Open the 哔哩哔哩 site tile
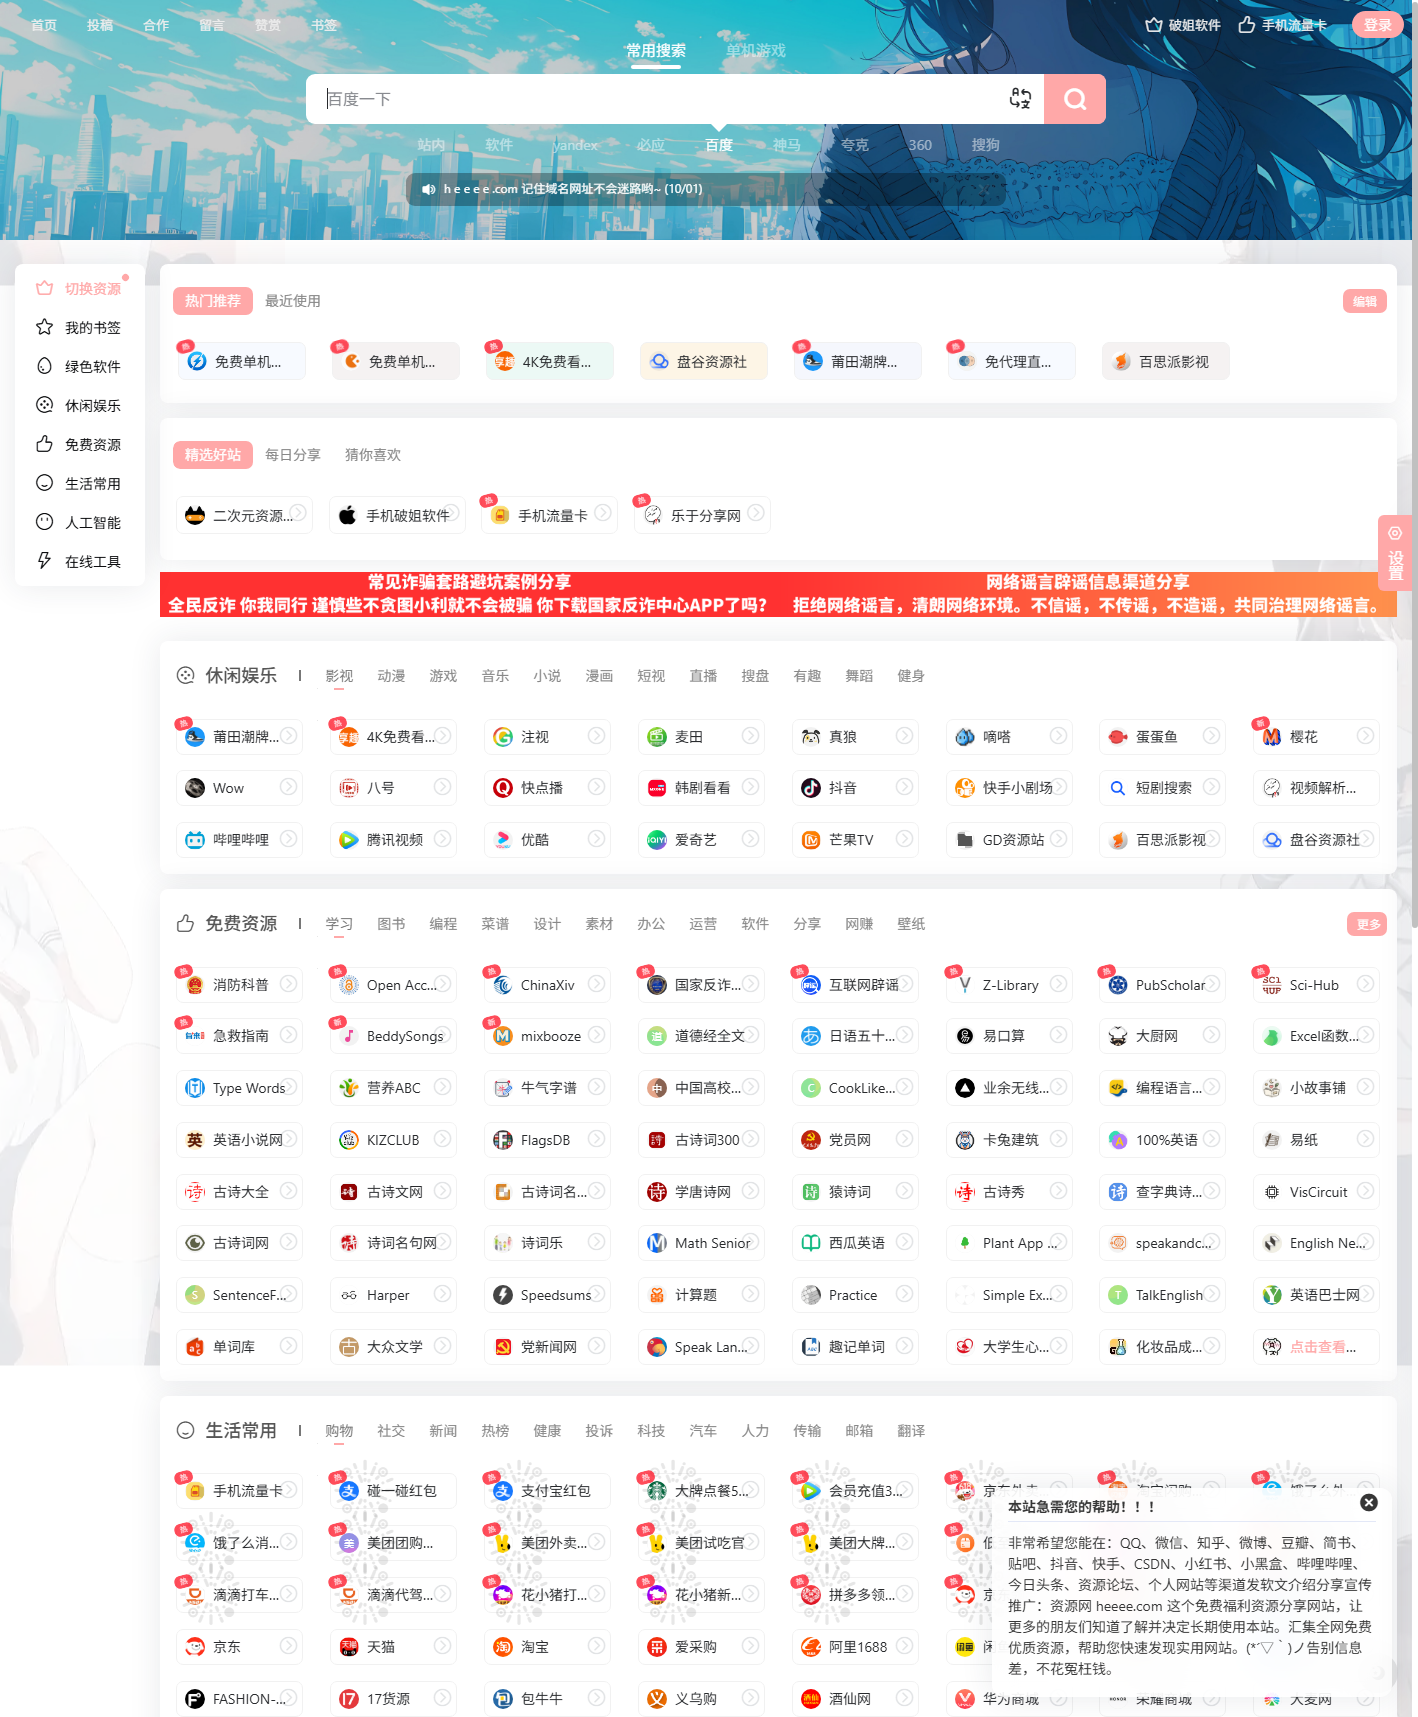This screenshot has height=1717, width=1418. coord(239,840)
